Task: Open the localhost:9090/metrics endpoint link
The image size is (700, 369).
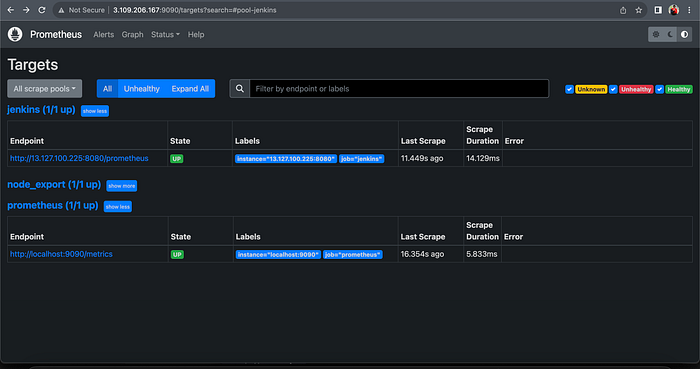Action: tap(61, 254)
